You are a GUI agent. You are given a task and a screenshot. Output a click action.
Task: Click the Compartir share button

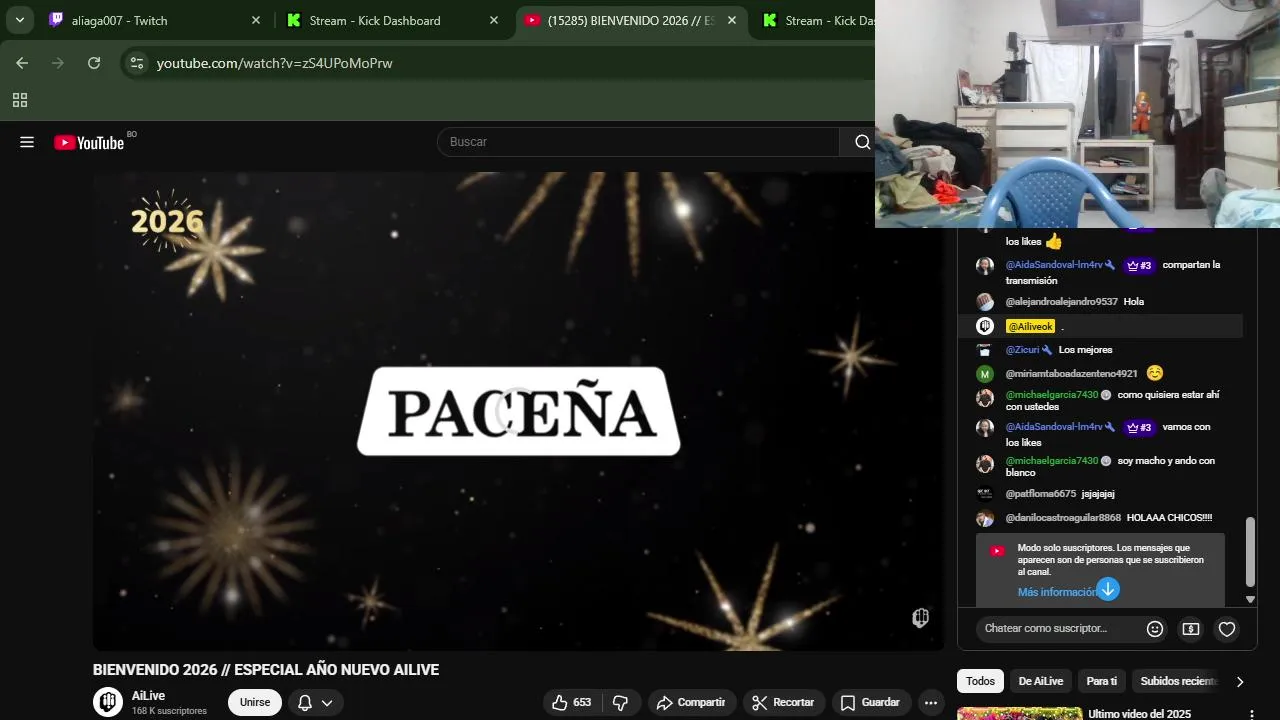pos(691,702)
